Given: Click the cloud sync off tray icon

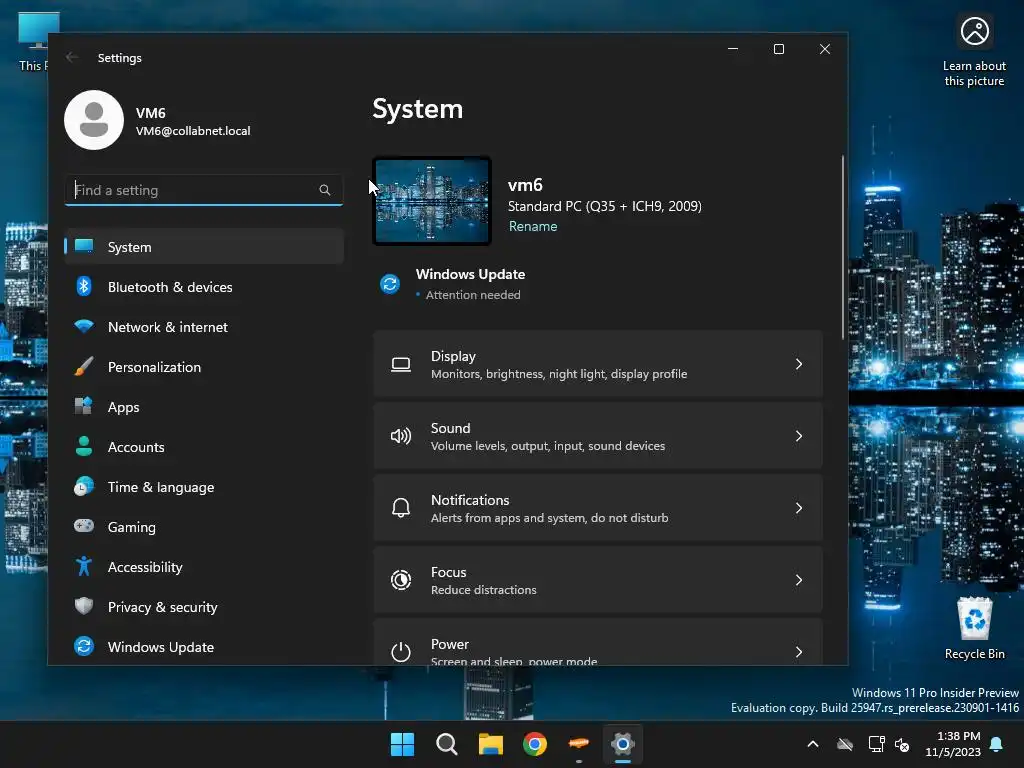Looking at the screenshot, I should (x=845, y=744).
